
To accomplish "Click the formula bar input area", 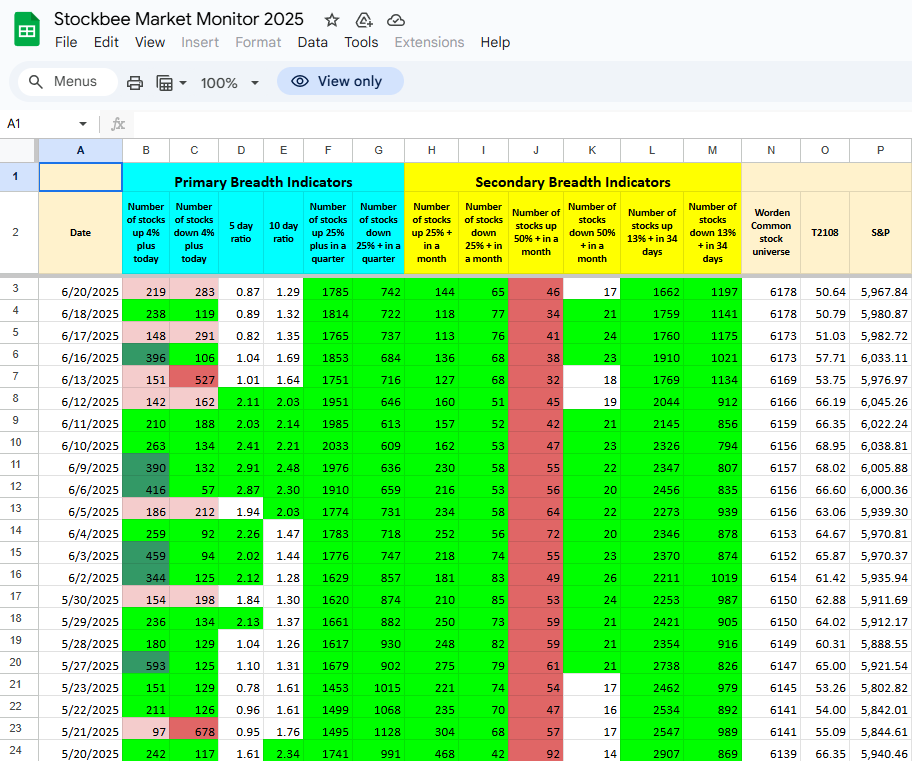I will [522, 124].
